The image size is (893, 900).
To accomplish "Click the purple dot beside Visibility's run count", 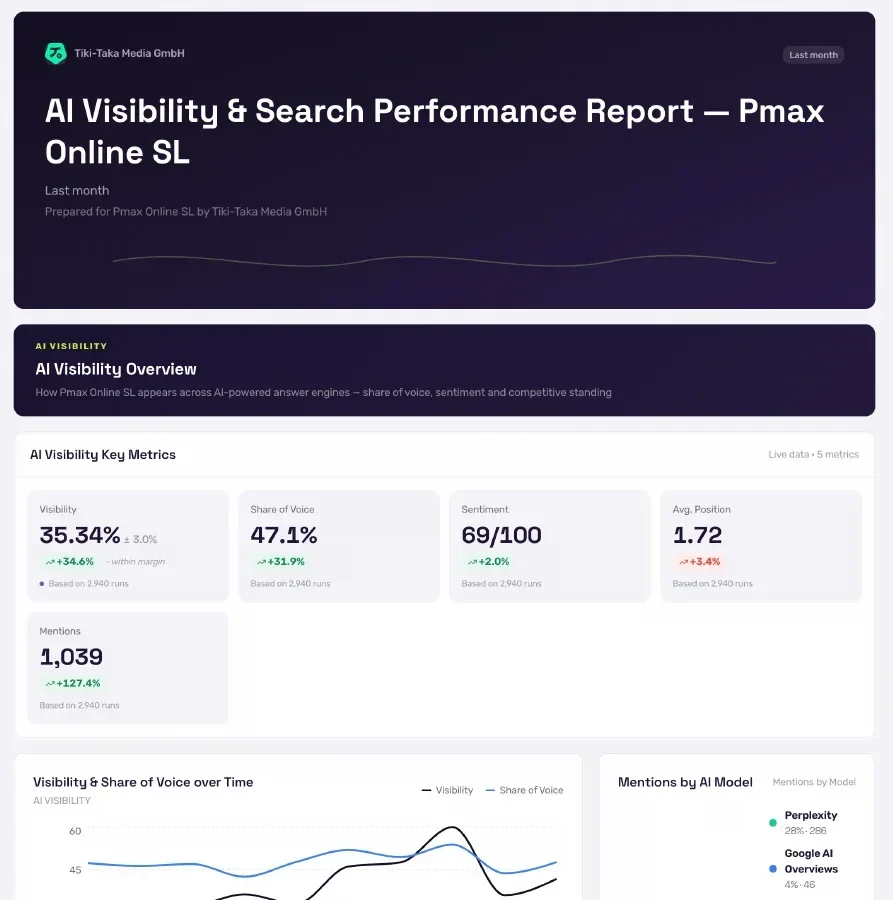I will (x=42, y=584).
